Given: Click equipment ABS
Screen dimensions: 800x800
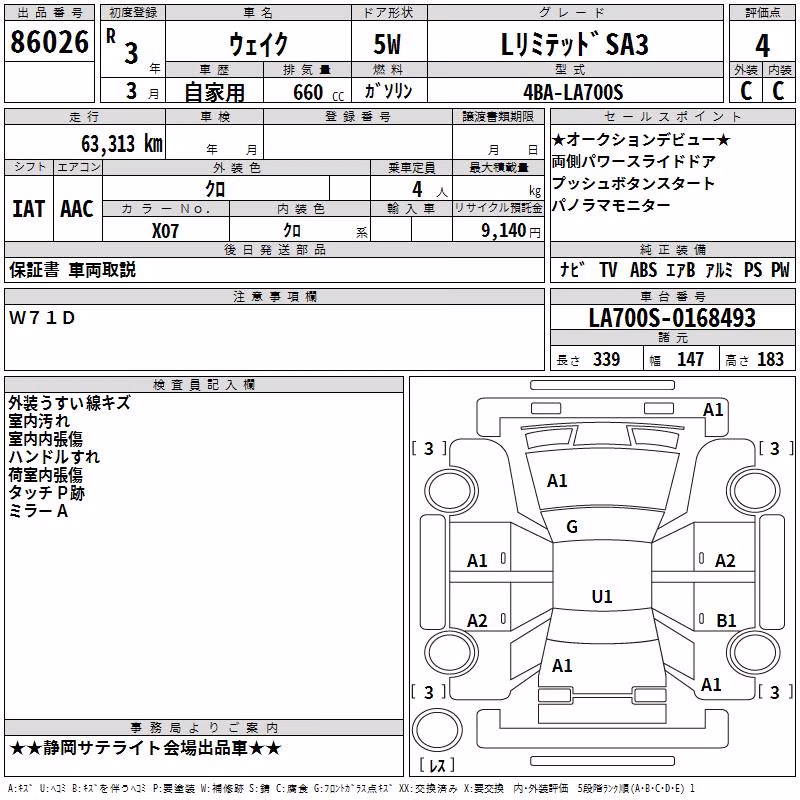Looking at the screenshot, I should click(x=643, y=269).
